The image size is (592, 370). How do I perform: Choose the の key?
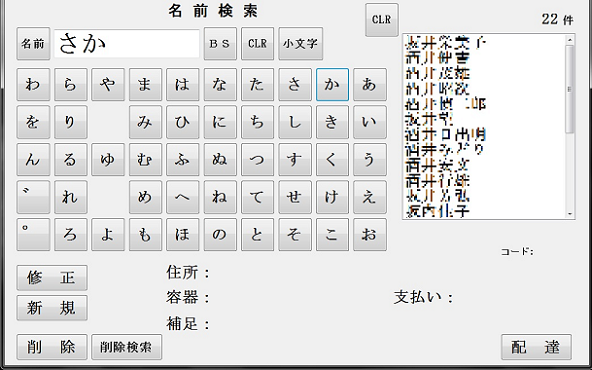(220, 234)
